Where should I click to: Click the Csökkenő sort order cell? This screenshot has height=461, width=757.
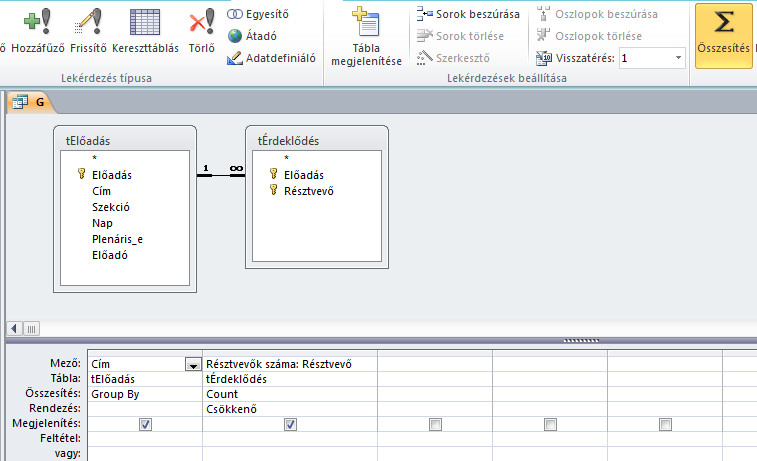click(289, 409)
